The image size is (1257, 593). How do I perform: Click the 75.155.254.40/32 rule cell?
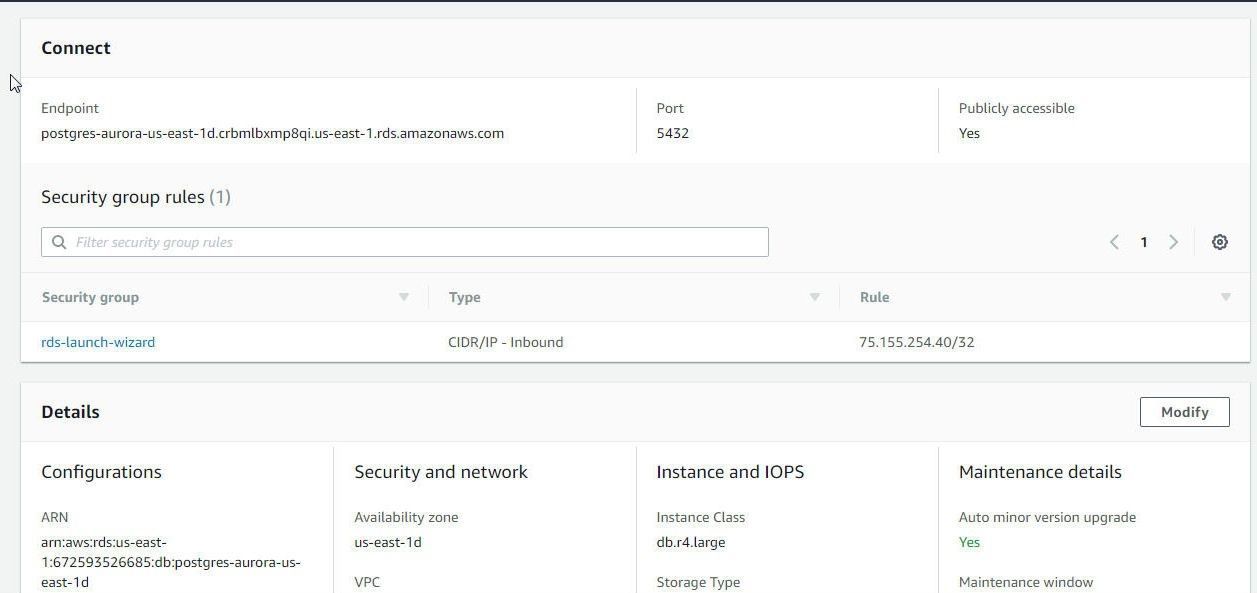[917, 342]
